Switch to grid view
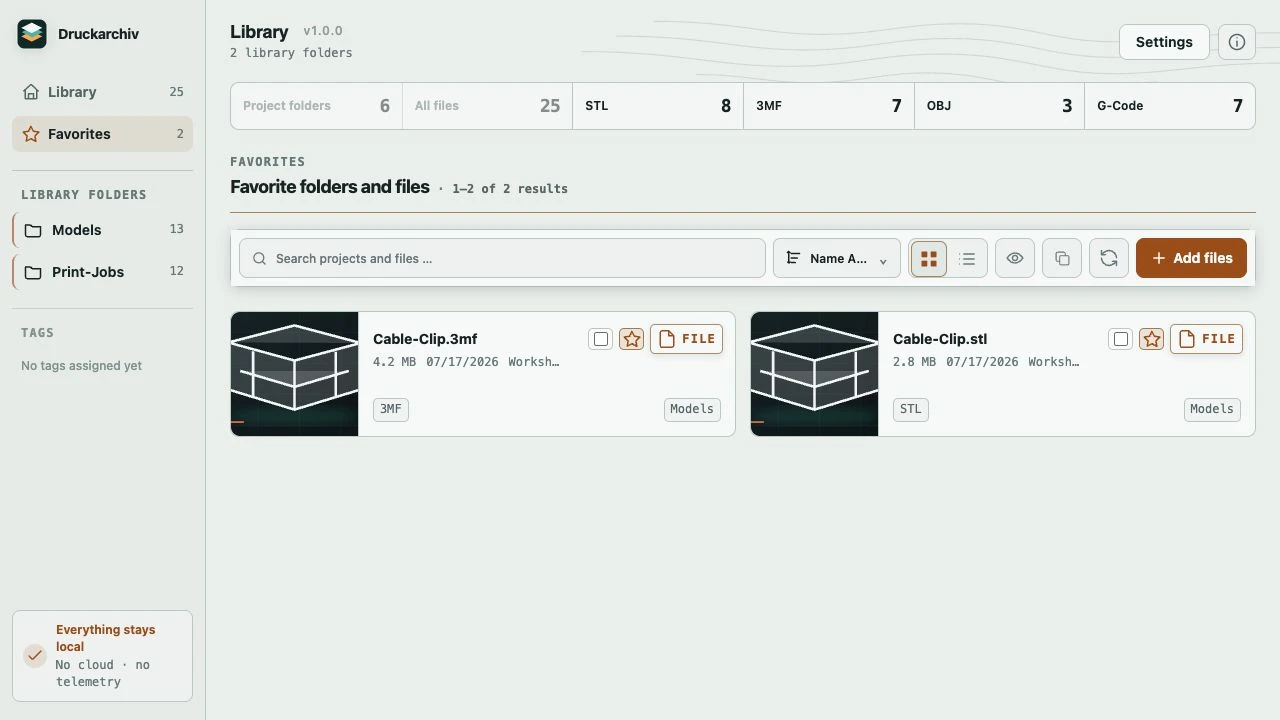The height and width of the screenshot is (720, 1280). pyautogui.click(x=929, y=258)
